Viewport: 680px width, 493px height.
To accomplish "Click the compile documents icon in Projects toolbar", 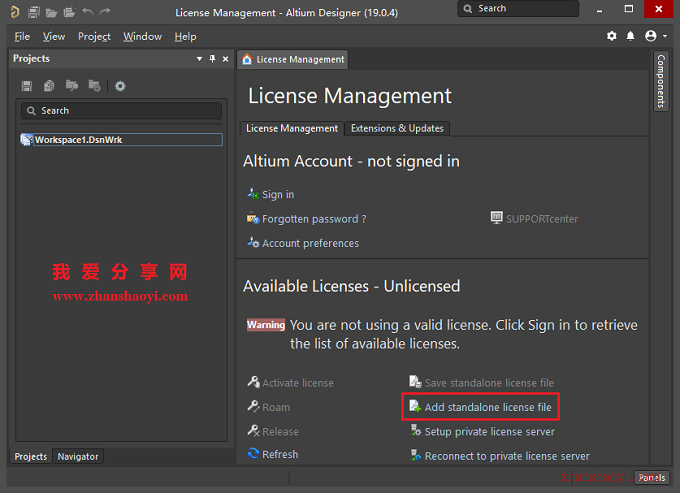I will tap(49, 86).
